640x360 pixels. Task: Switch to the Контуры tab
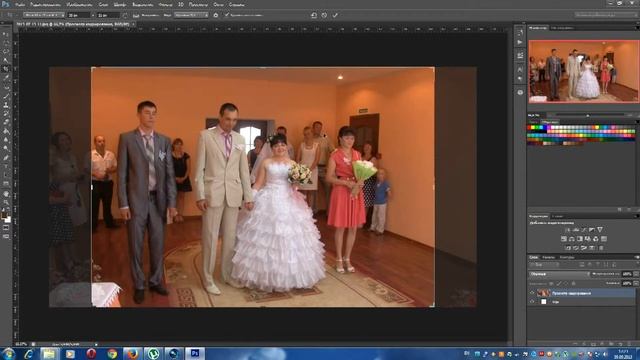pyautogui.click(x=567, y=258)
